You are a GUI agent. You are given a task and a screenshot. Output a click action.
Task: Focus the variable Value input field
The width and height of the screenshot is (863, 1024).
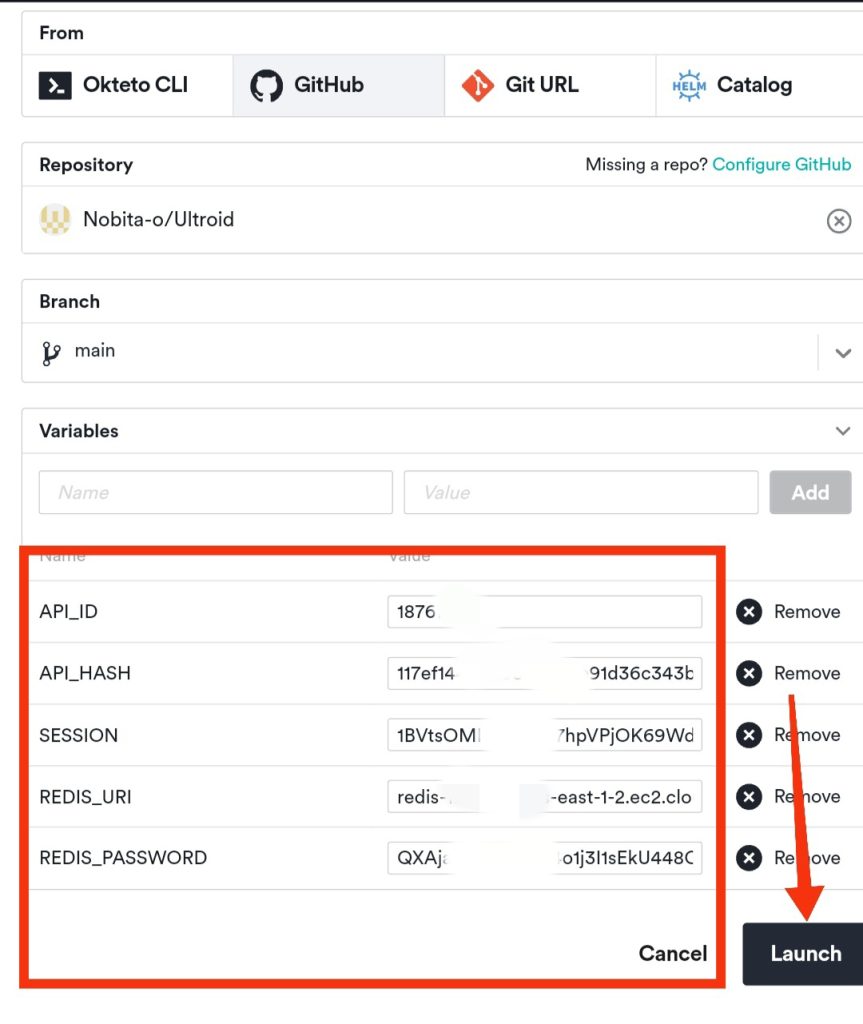(x=580, y=492)
